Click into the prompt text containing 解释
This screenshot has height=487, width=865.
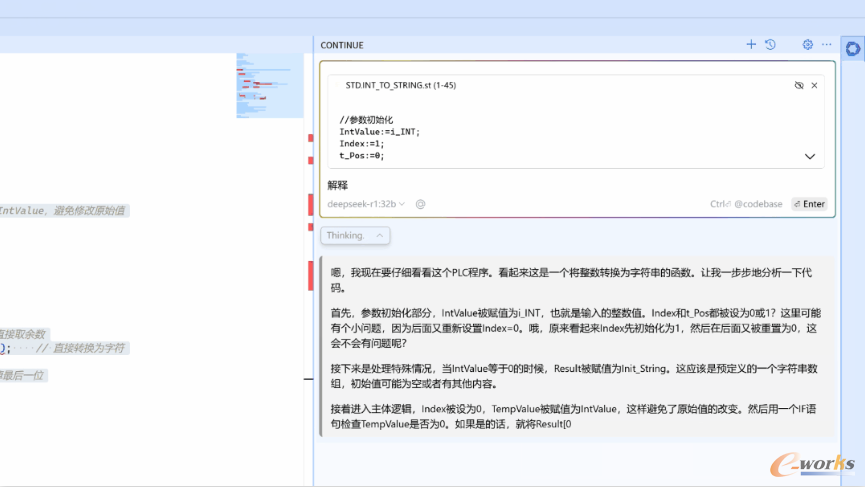[338, 185]
